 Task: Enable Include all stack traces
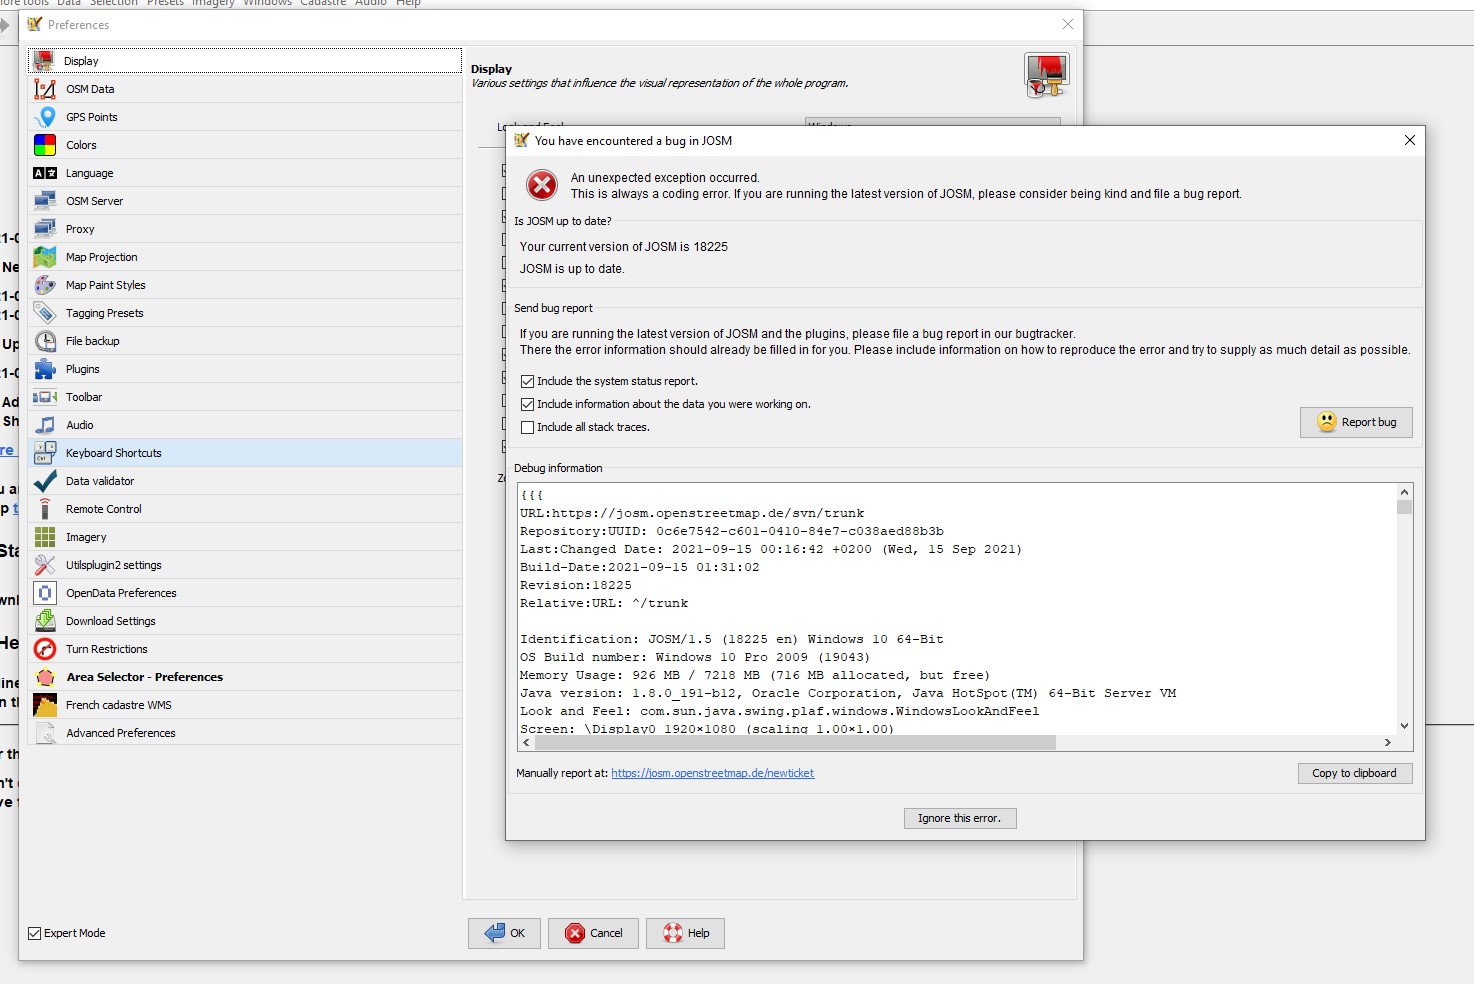[x=528, y=427]
